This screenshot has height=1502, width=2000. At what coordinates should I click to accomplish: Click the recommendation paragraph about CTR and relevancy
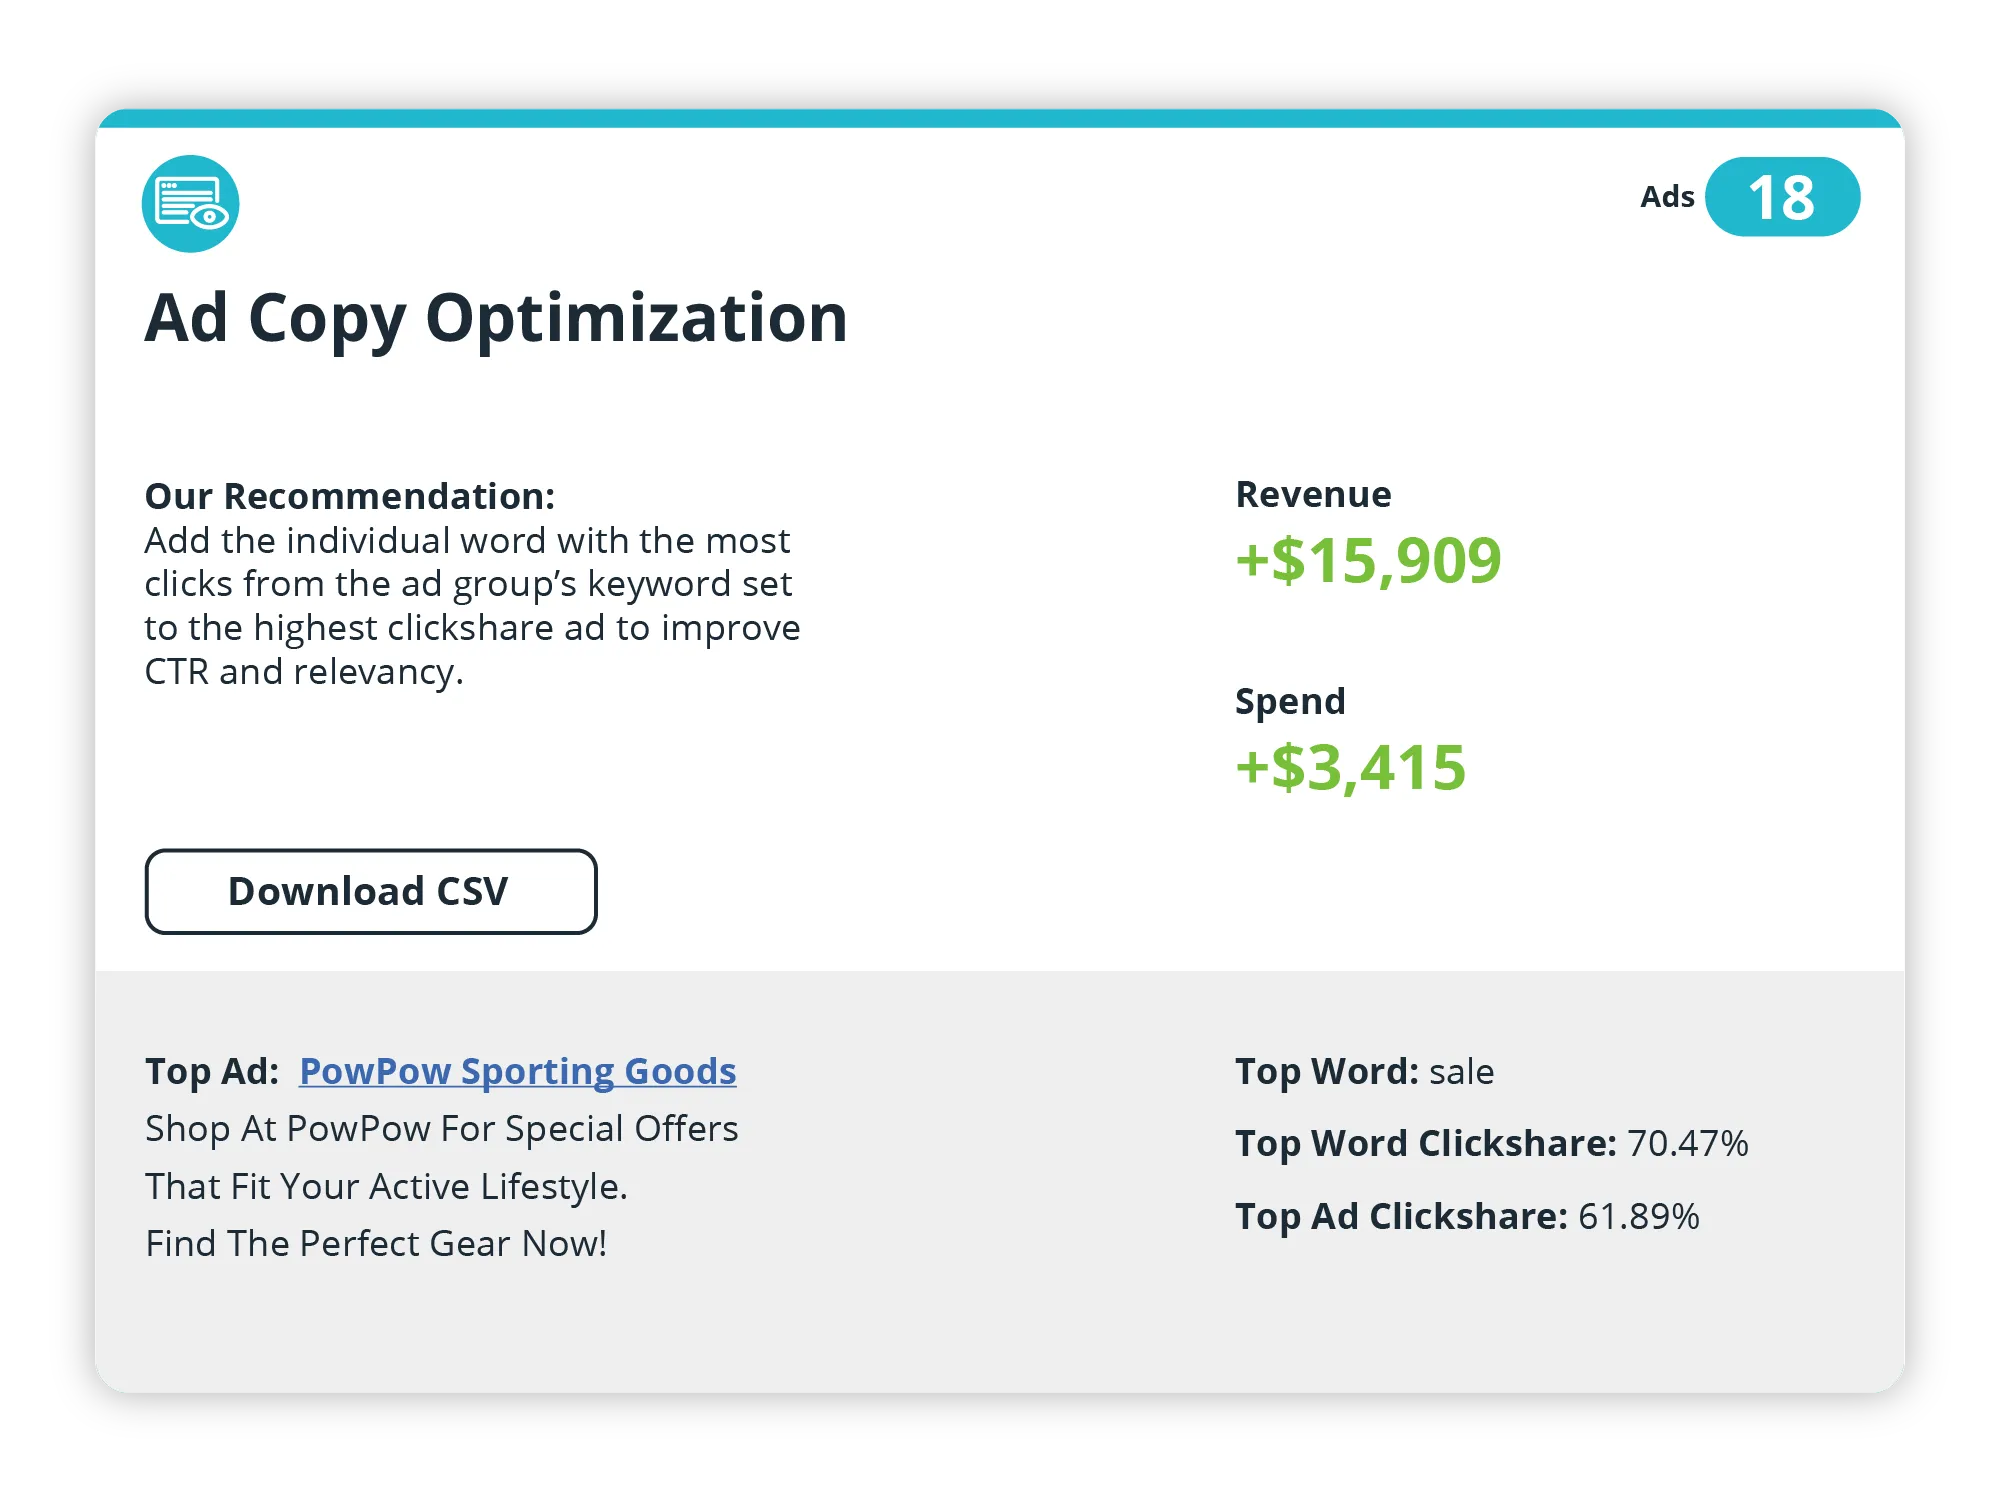point(471,606)
